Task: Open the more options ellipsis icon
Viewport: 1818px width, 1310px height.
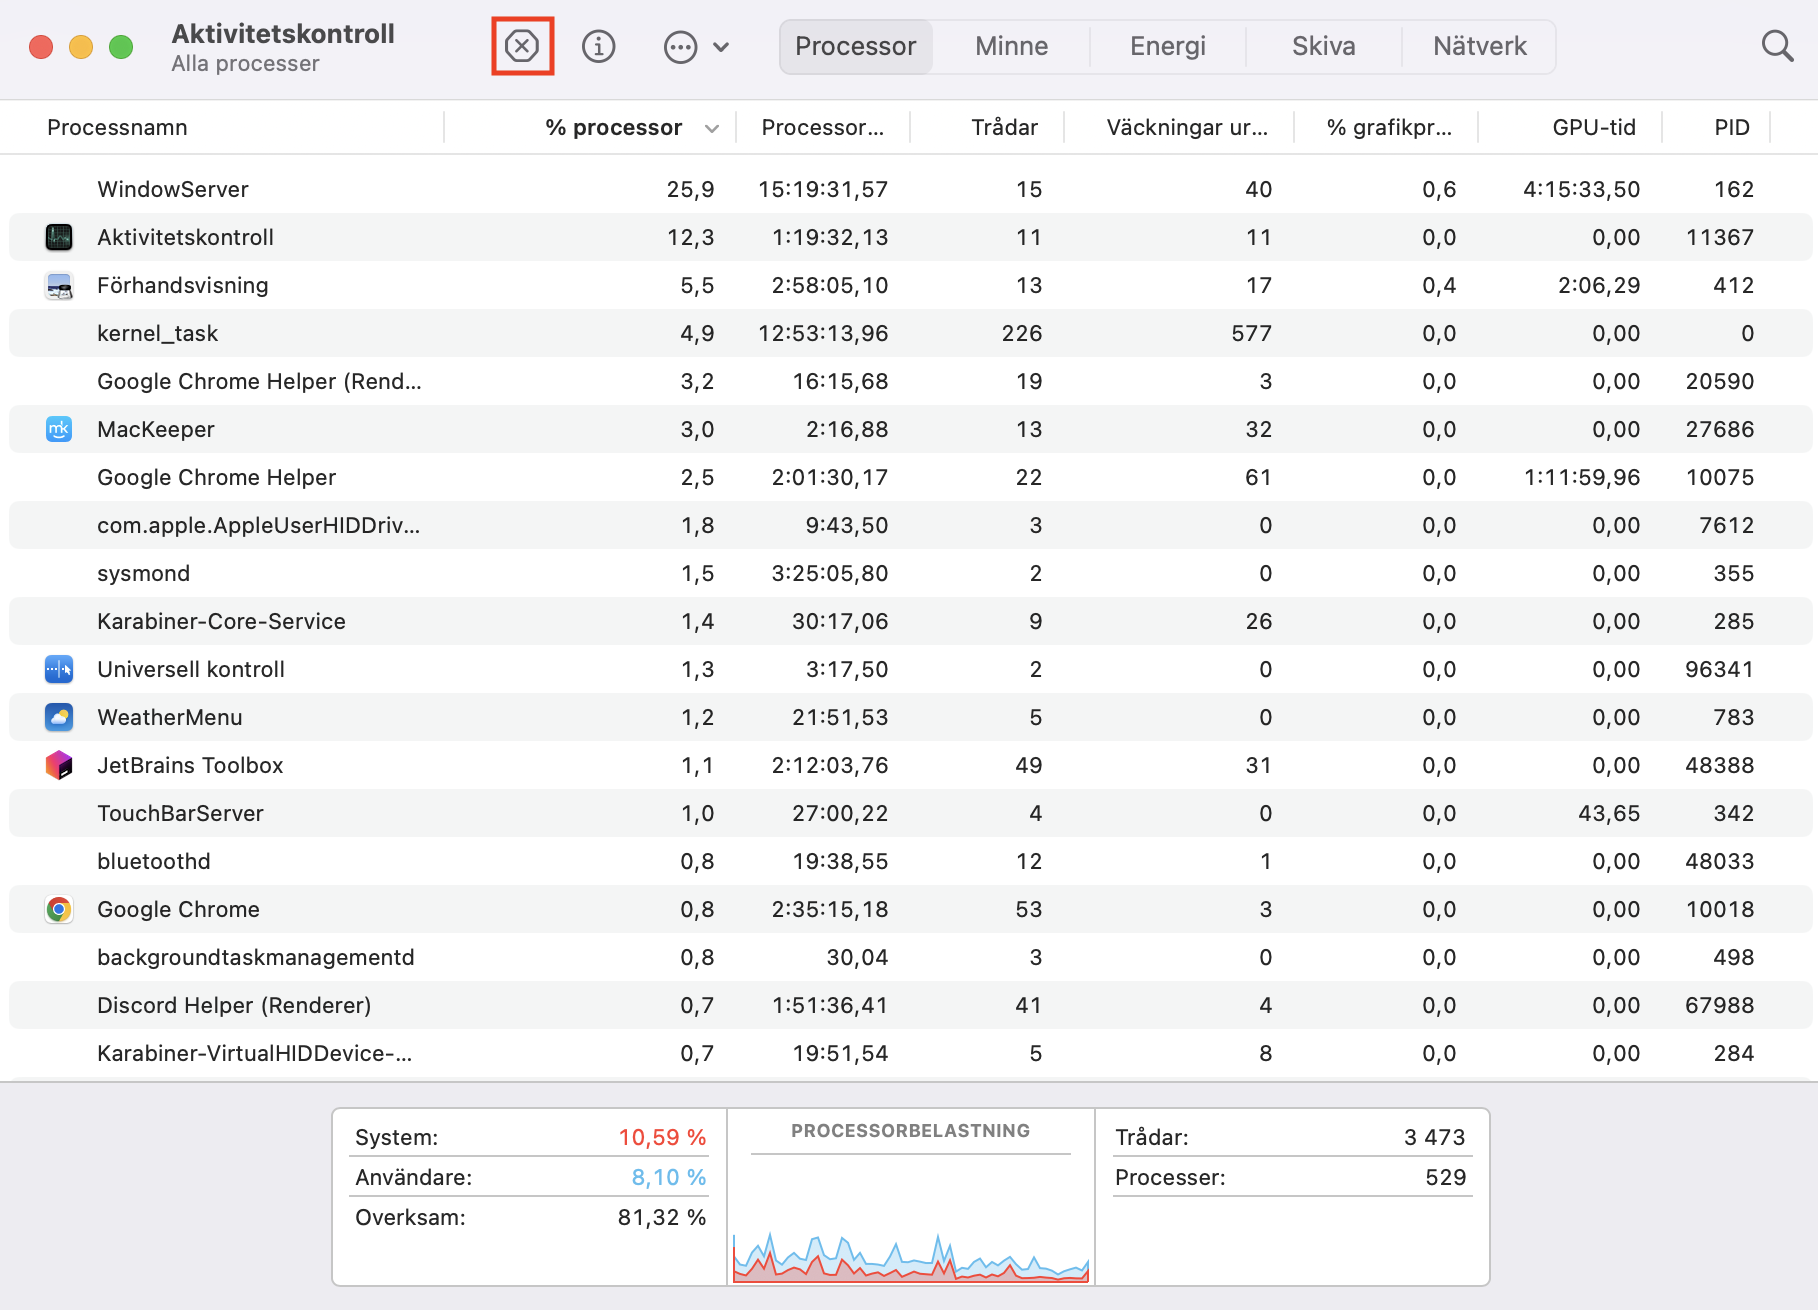Action: click(680, 46)
